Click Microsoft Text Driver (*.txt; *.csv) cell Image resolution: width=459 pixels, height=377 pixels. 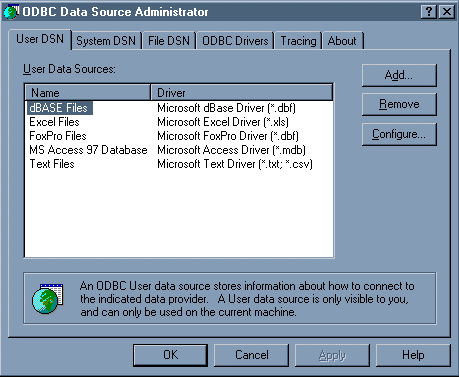point(235,164)
